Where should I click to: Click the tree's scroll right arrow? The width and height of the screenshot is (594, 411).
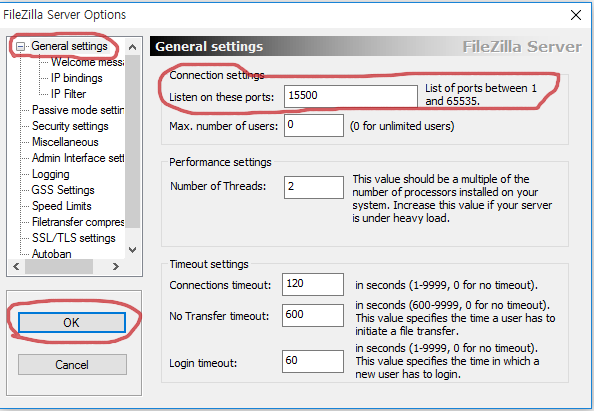coord(116,266)
